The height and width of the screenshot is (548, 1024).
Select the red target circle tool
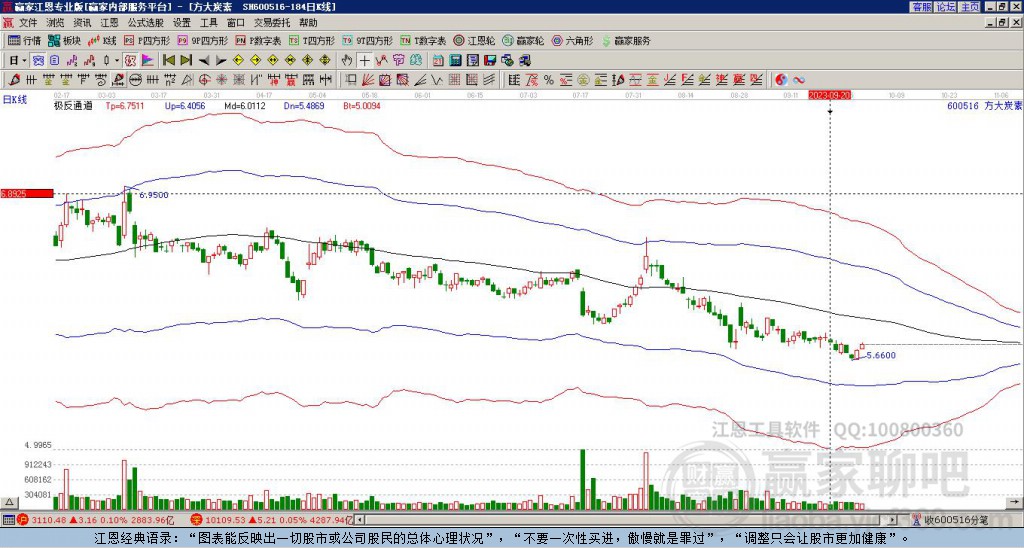coord(204,80)
